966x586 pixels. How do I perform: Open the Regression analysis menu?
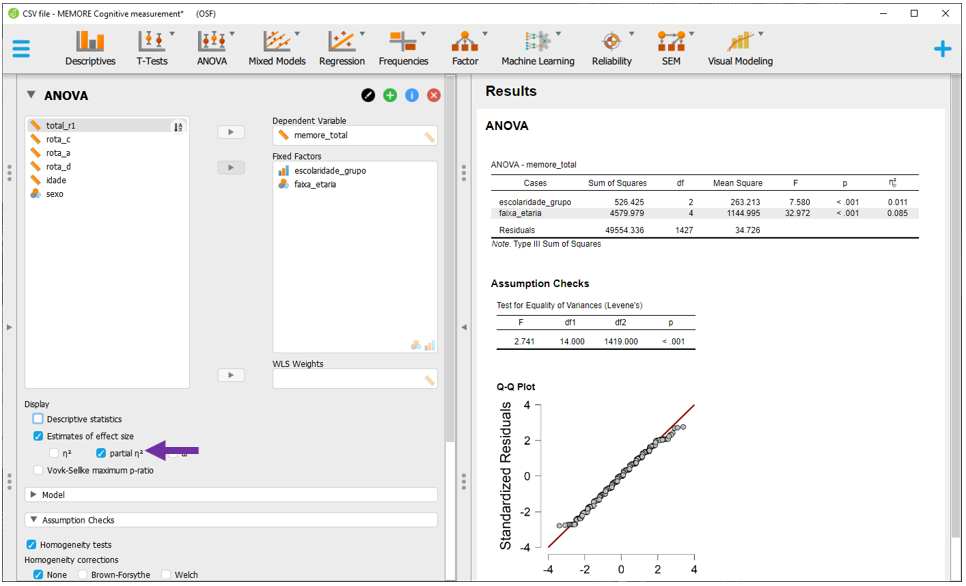tap(342, 48)
